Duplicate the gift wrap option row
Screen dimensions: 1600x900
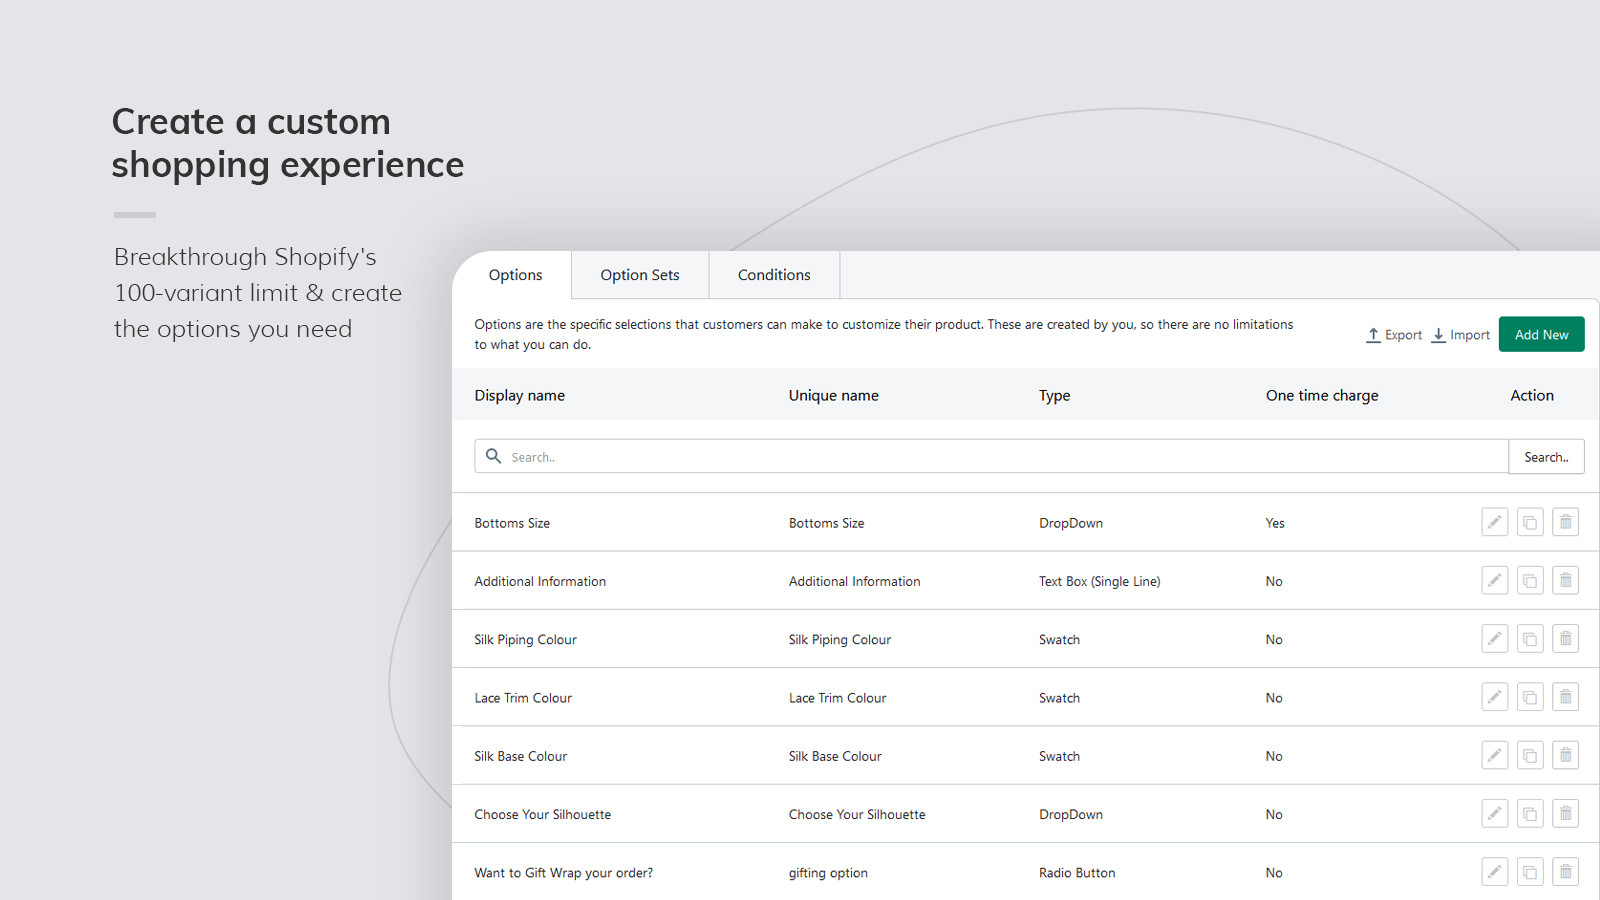pos(1530,872)
